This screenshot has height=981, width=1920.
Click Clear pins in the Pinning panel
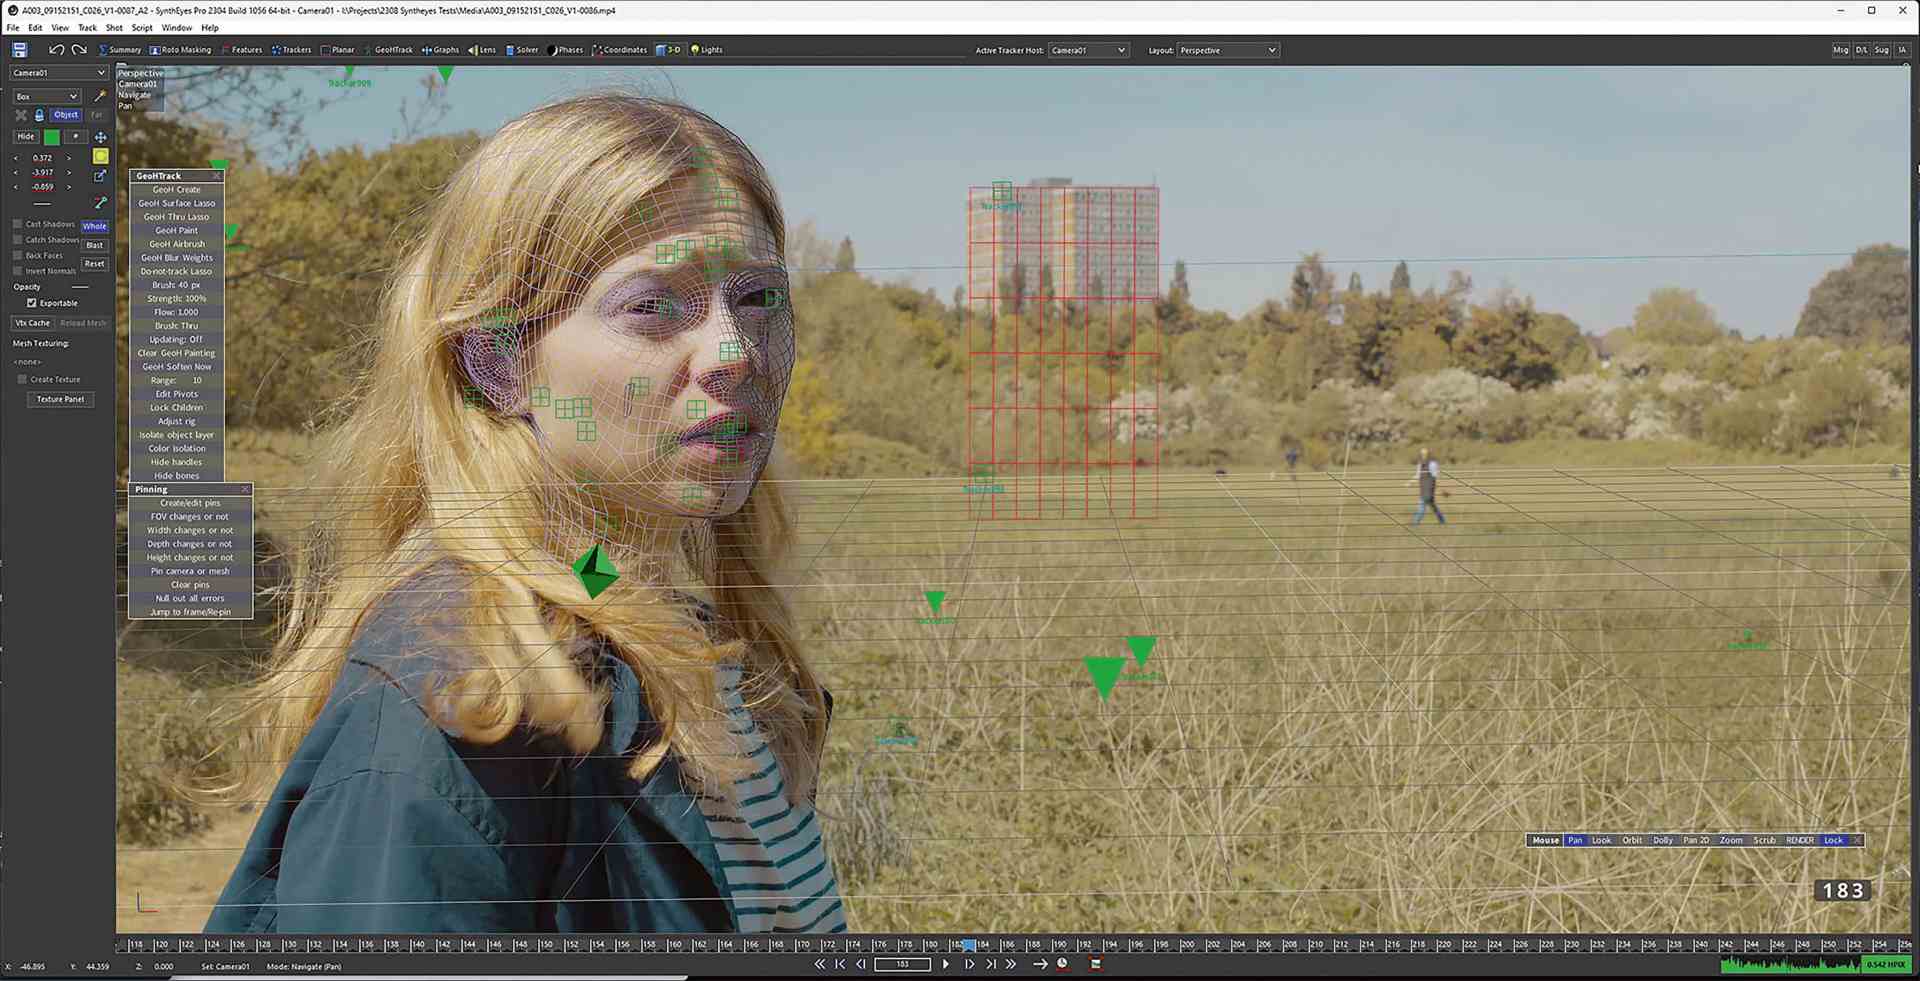[x=190, y=584]
